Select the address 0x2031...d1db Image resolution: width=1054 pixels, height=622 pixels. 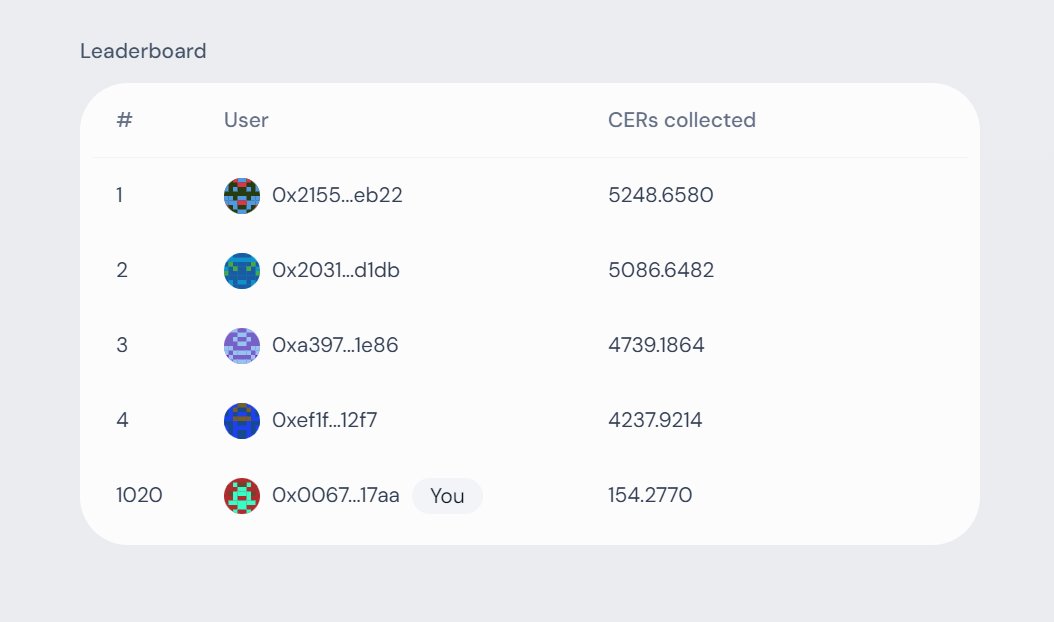pyautogui.click(x=336, y=270)
